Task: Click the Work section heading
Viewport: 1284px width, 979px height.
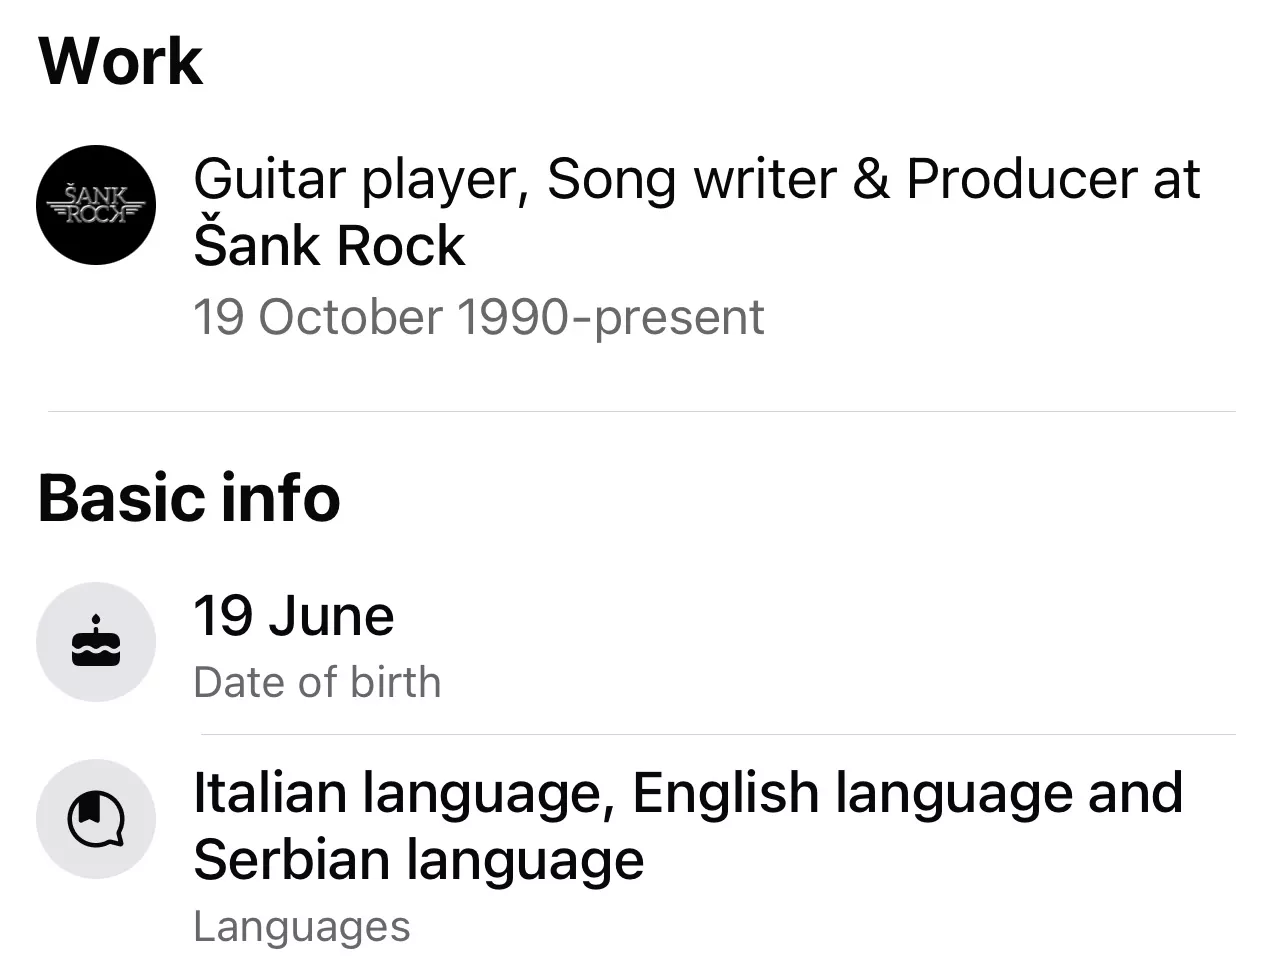Action: click(x=121, y=62)
